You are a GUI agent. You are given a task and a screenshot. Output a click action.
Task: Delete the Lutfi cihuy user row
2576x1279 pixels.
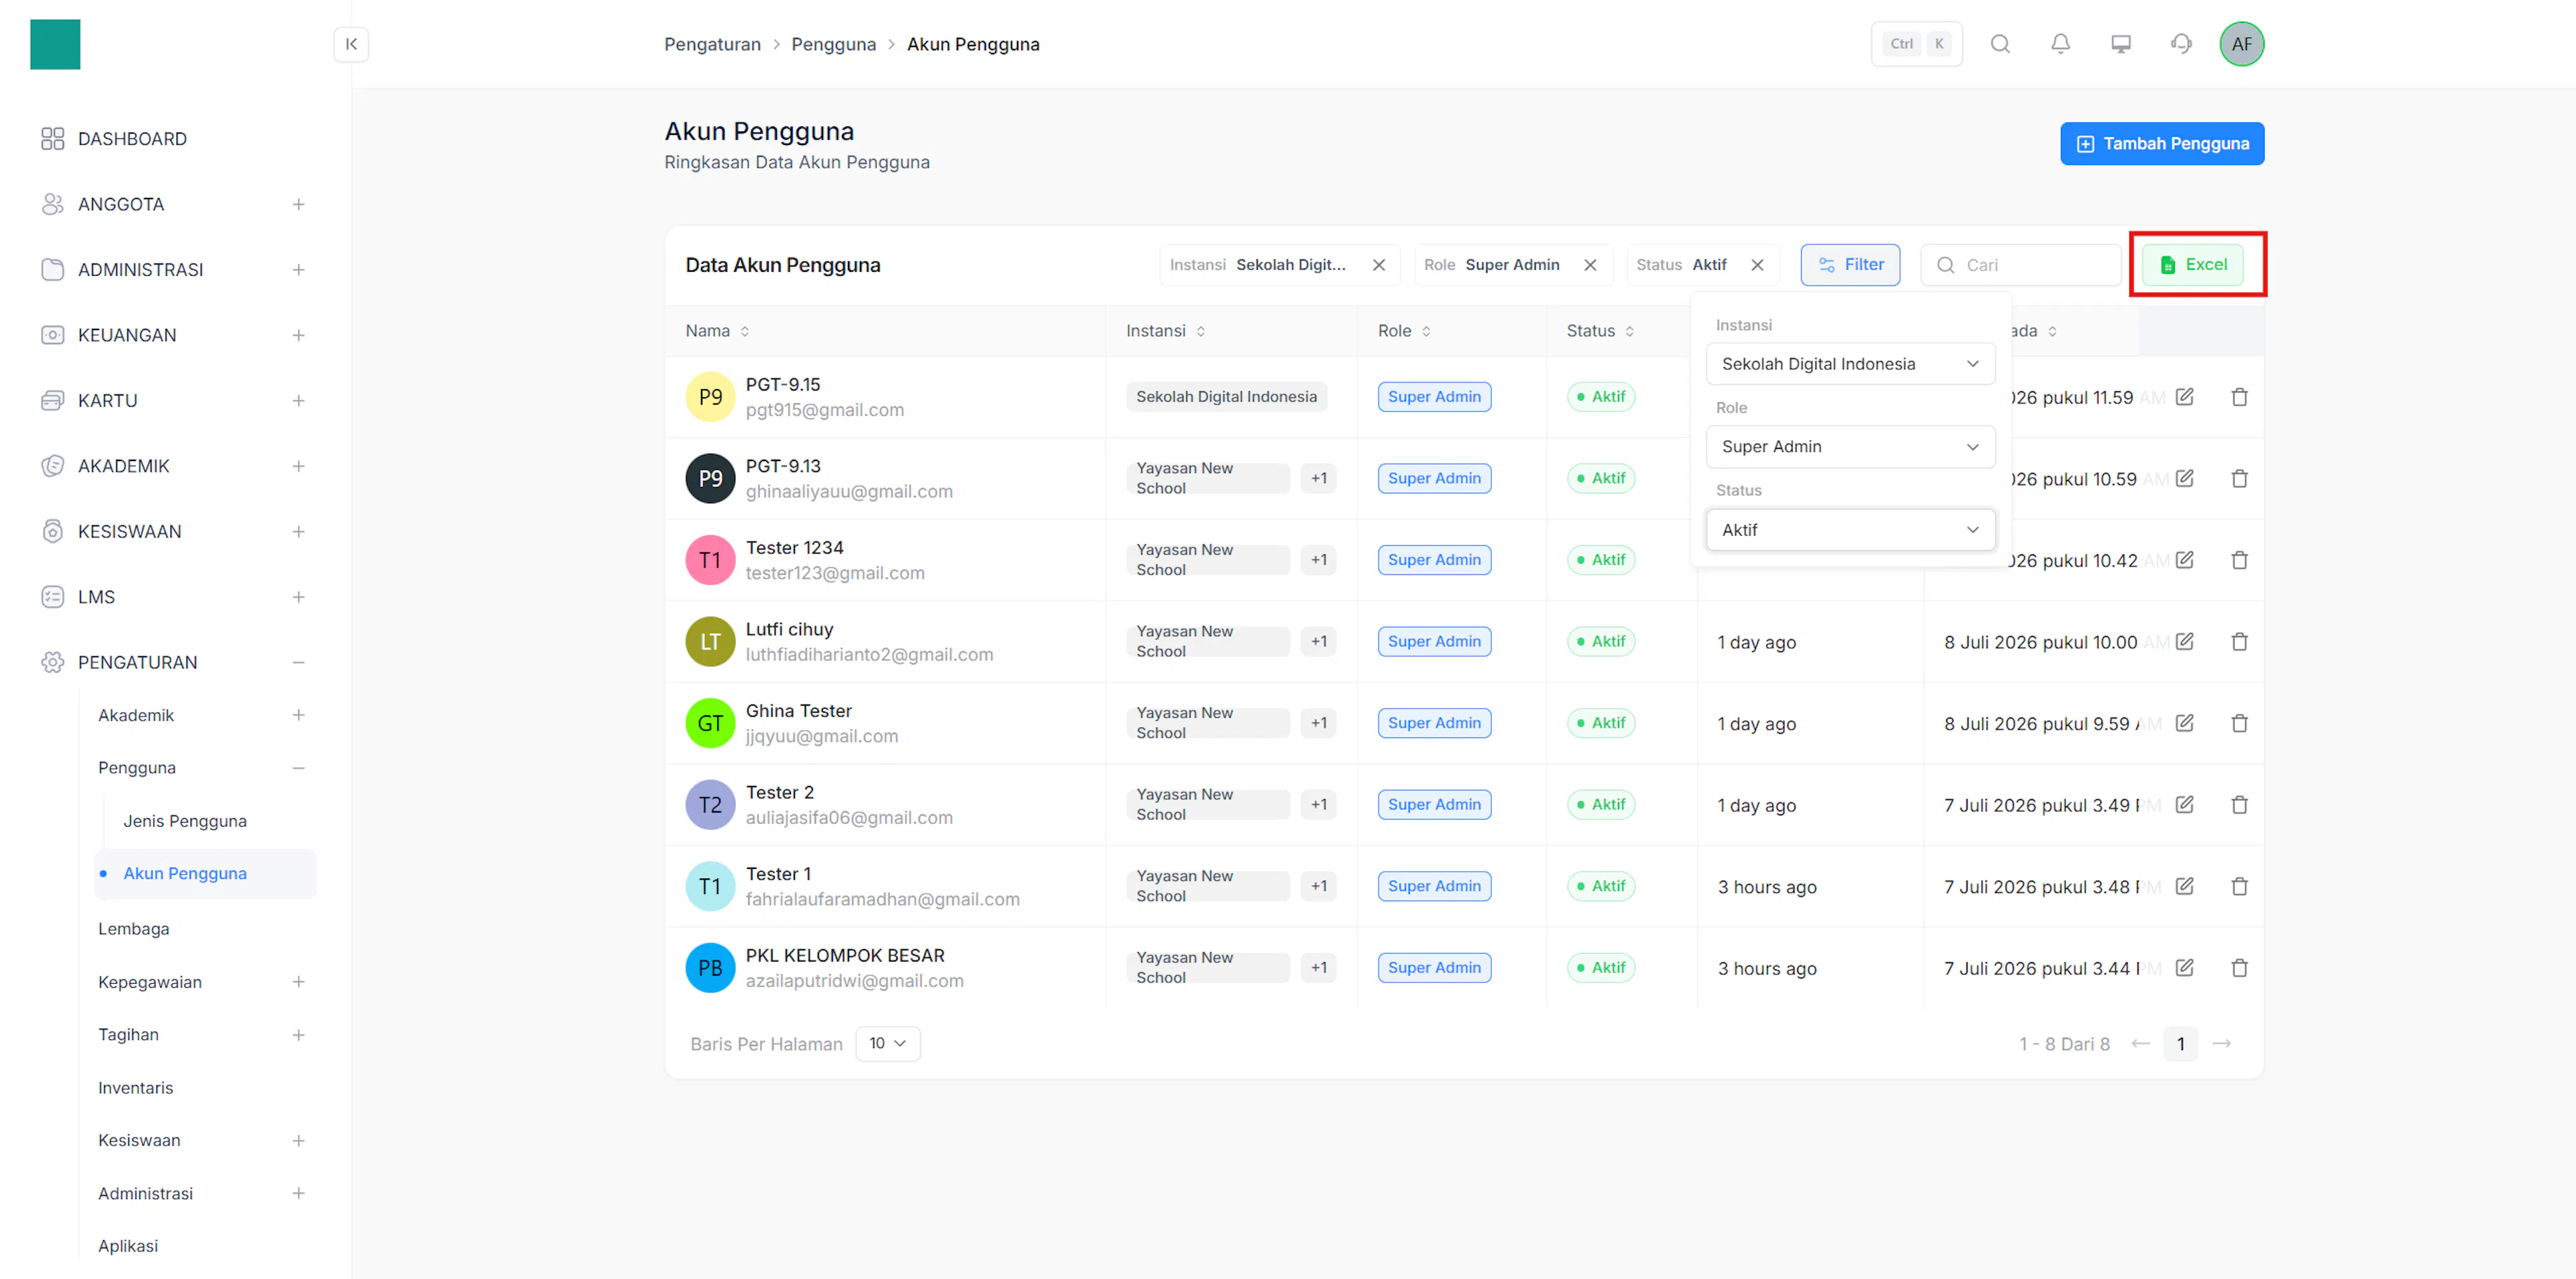point(2240,642)
